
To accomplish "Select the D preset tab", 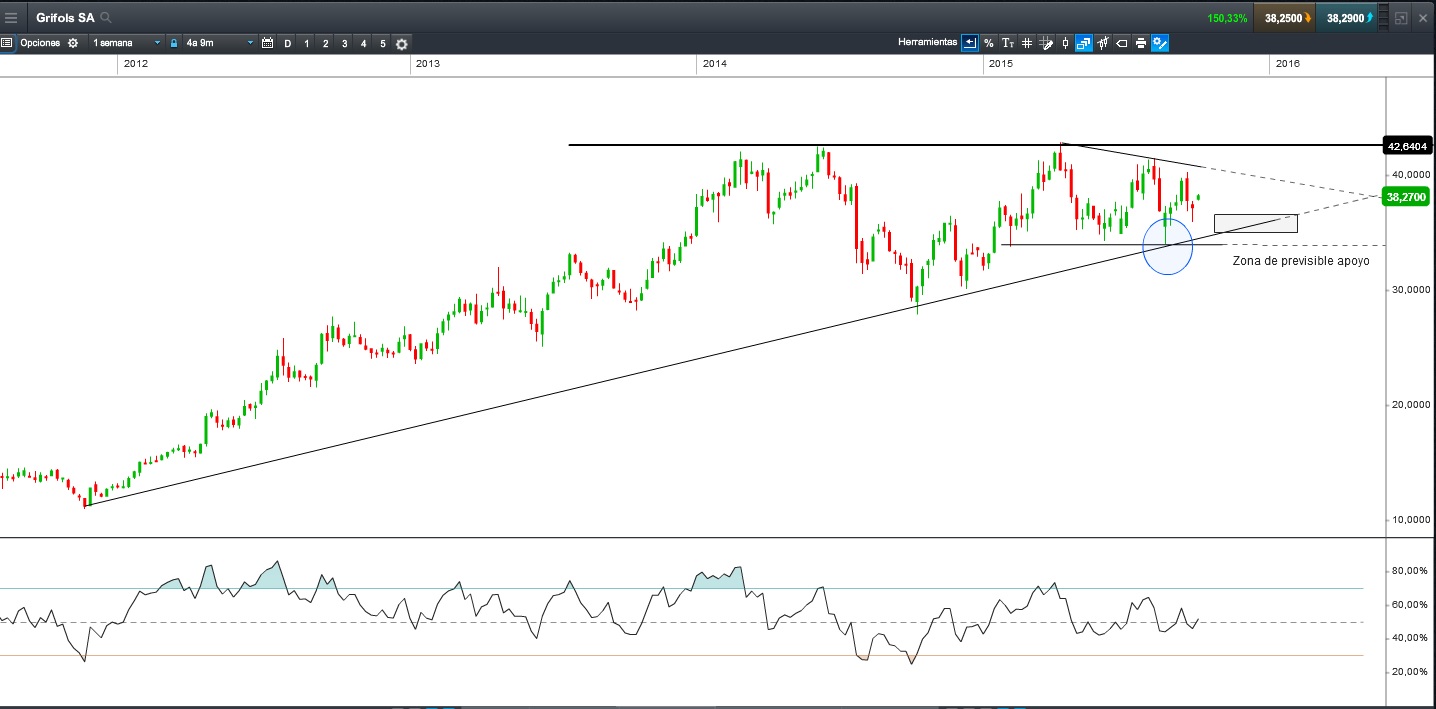I will coord(288,43).
